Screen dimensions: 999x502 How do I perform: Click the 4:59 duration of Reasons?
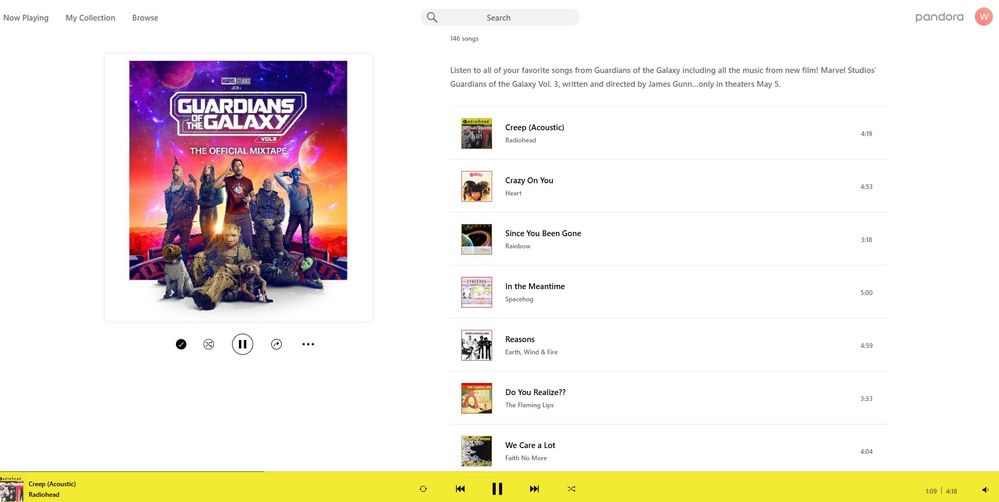tap(866, 345)
